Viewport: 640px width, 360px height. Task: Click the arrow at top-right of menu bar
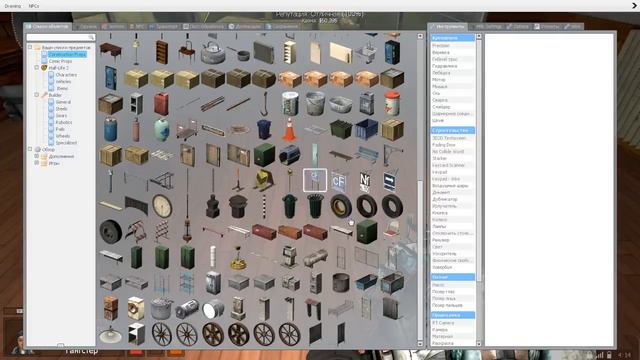(x=635, y=6)
